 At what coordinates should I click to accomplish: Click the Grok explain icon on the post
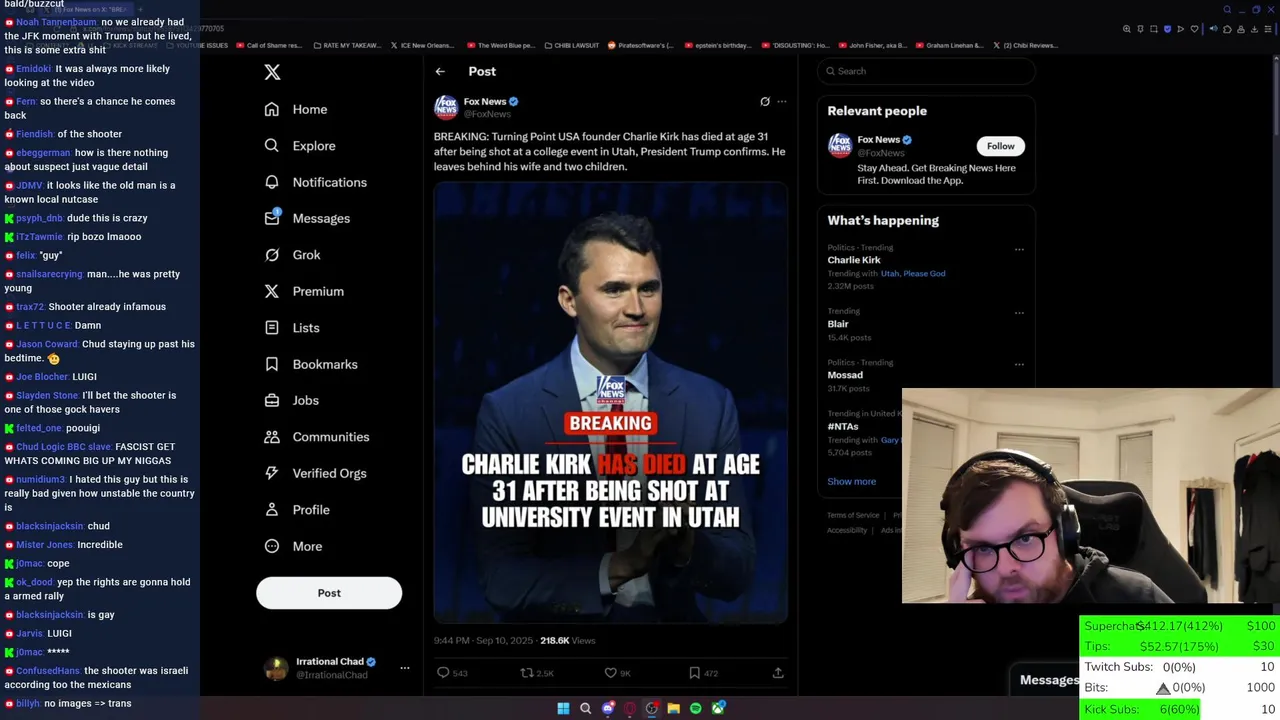click(765, 102)
